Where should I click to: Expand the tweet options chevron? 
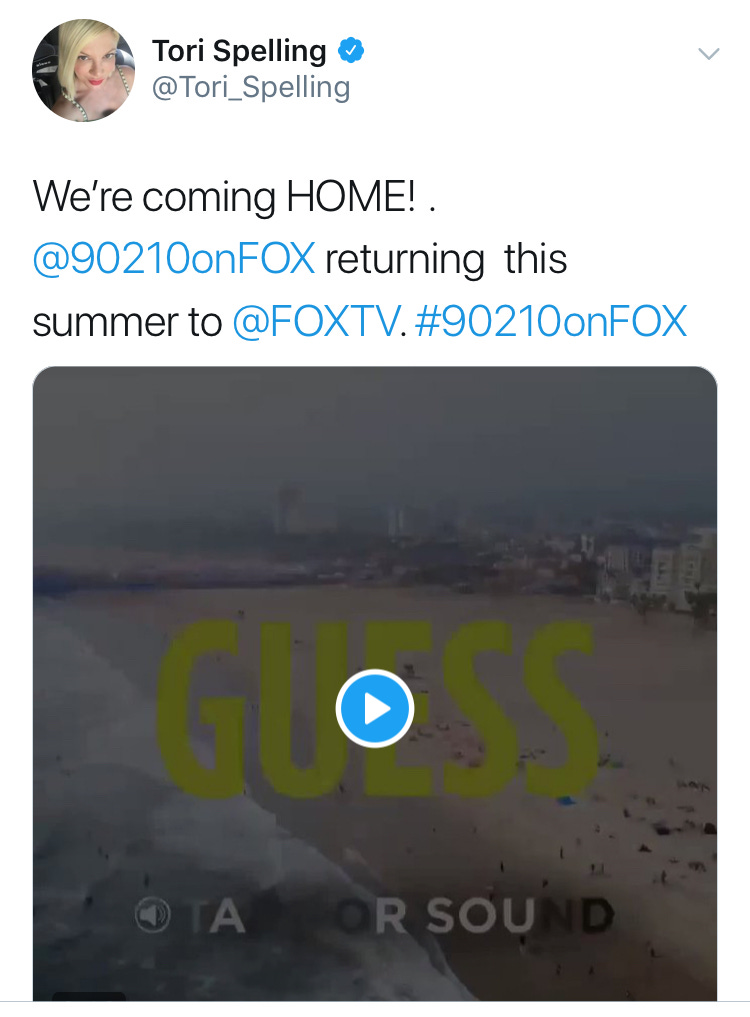708,53
